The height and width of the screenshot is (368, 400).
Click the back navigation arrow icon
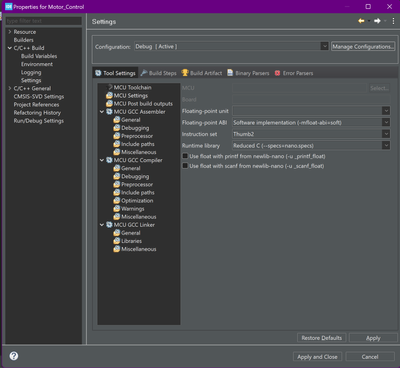[361, 21]
